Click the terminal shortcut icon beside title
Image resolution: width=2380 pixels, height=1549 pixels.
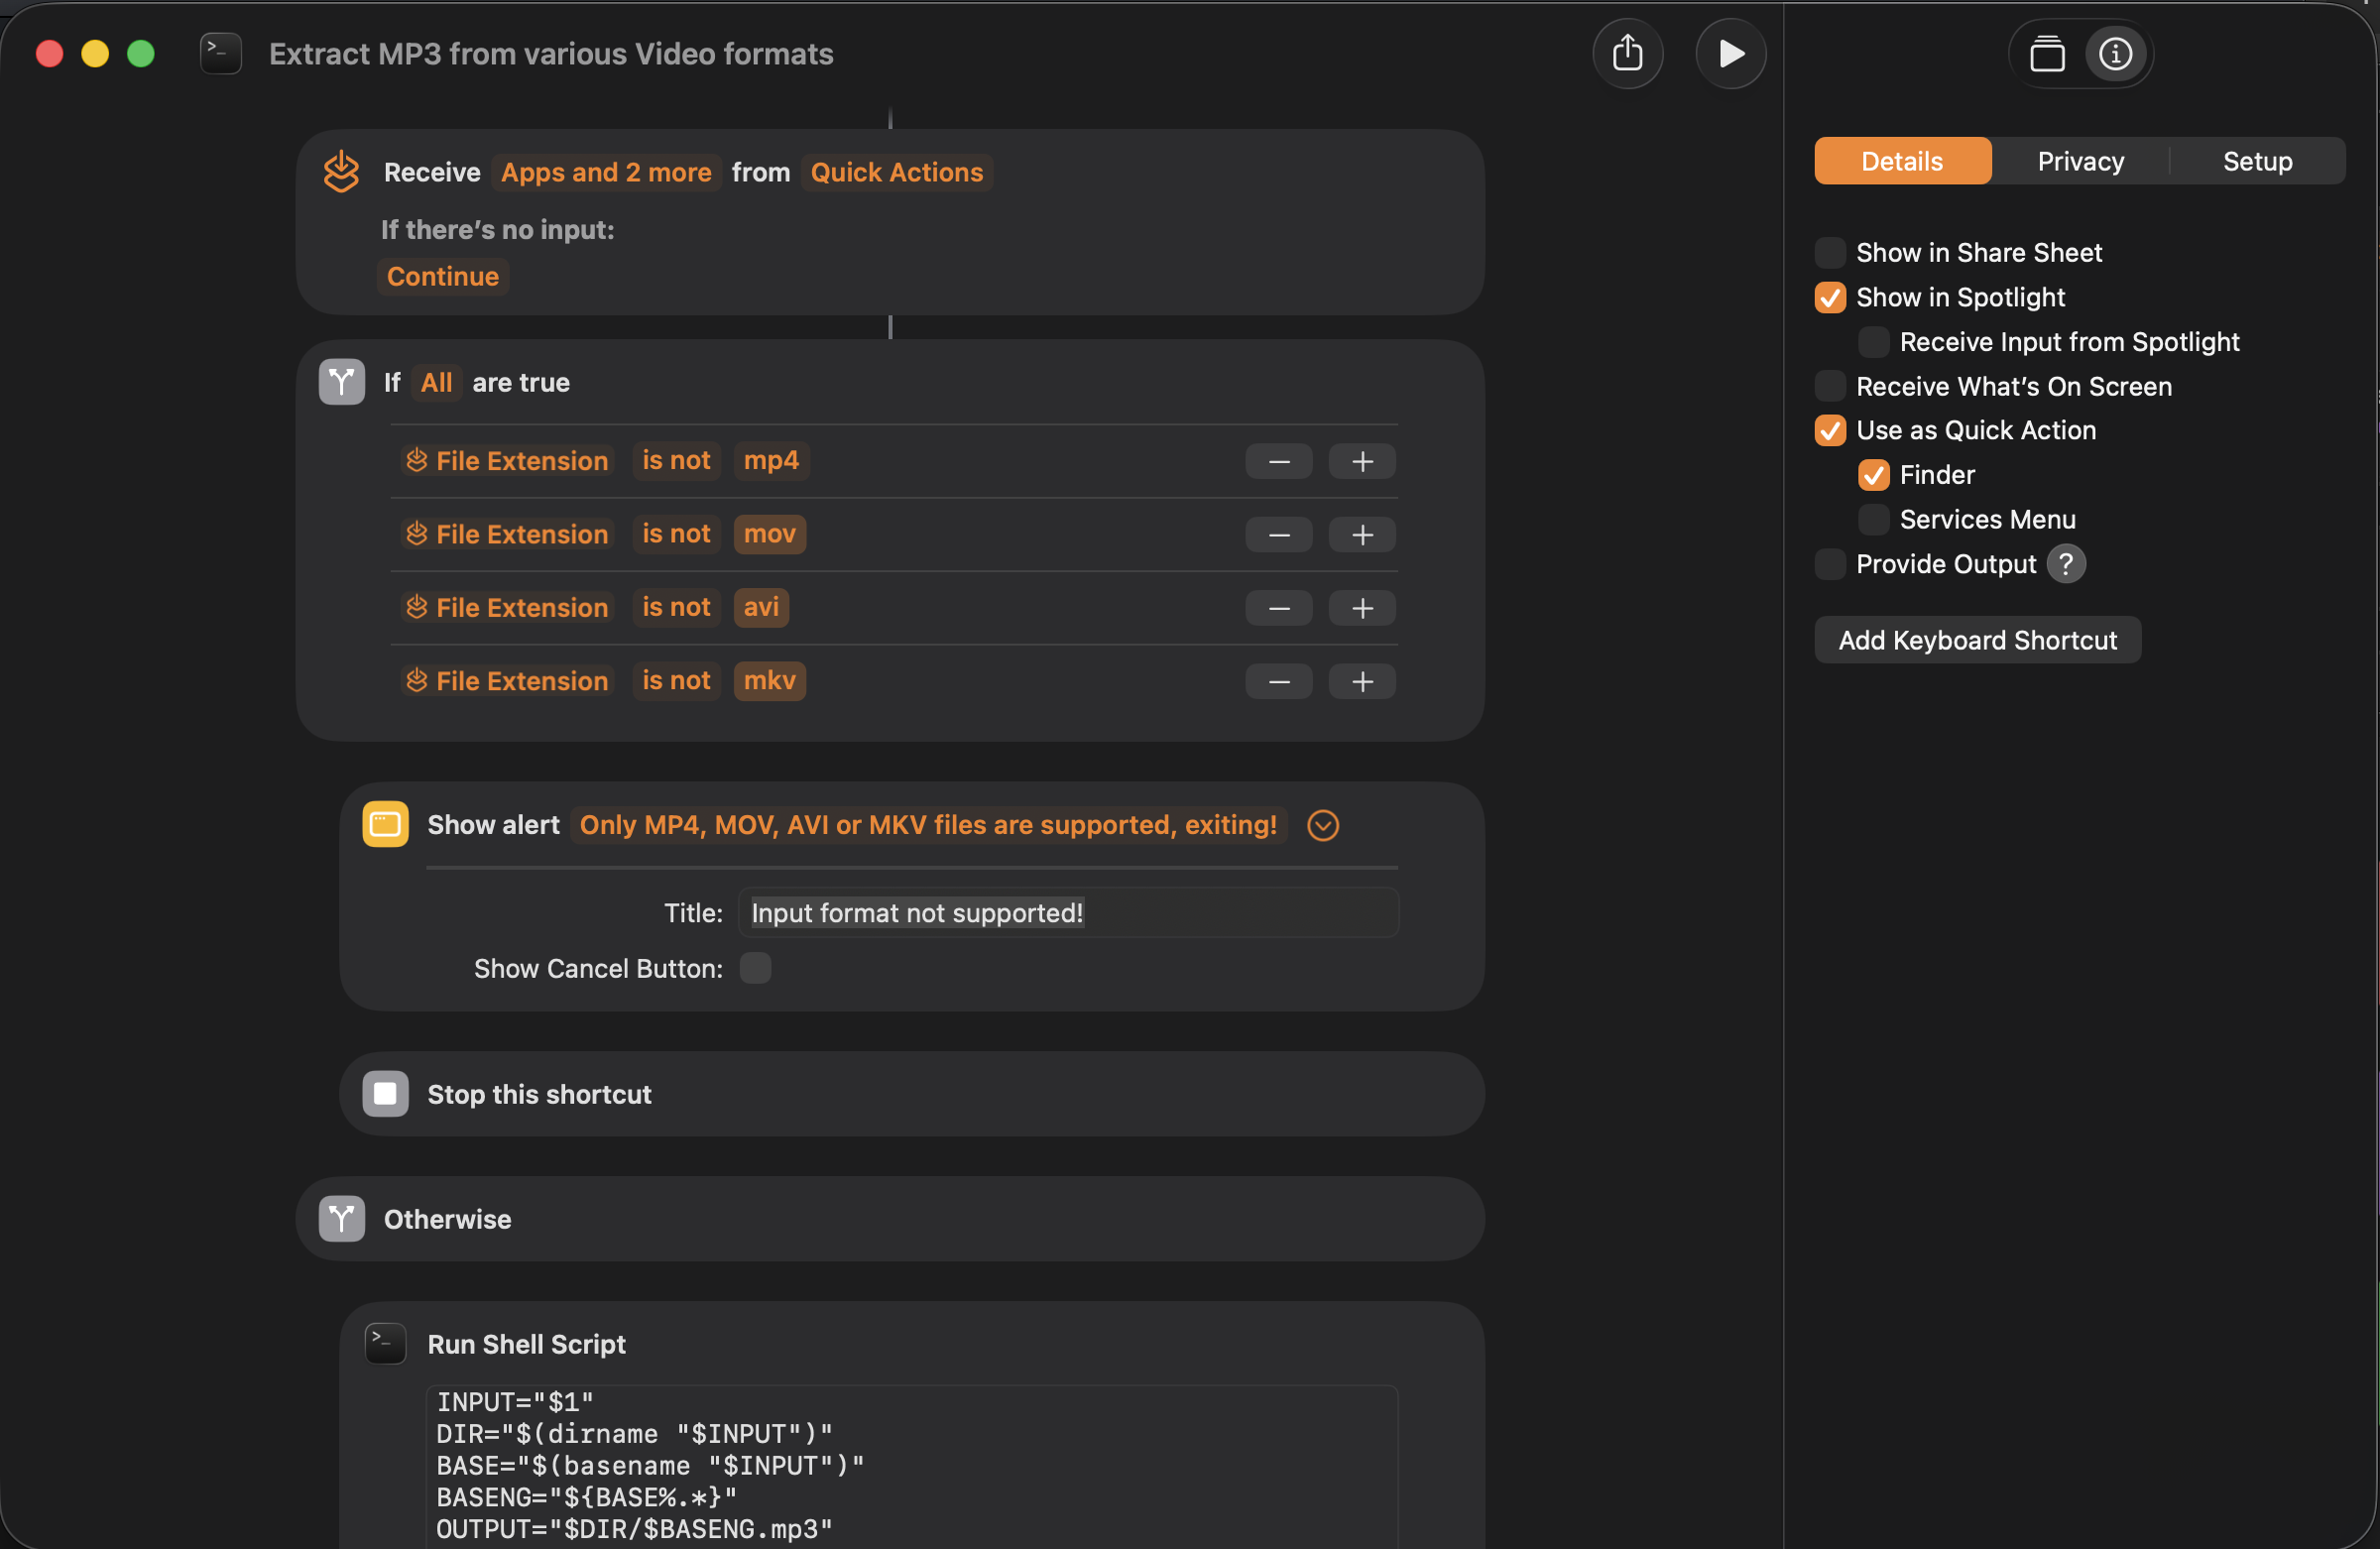(x=220, y=54)
